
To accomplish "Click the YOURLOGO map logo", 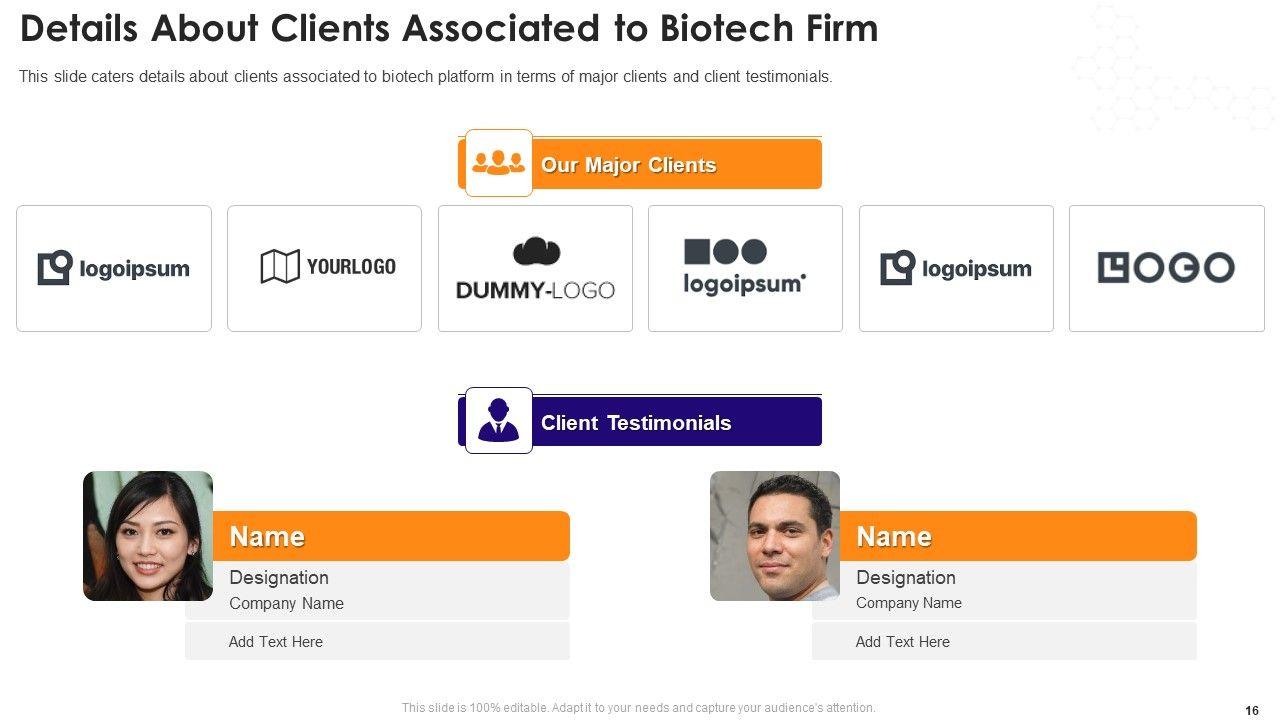I will (x=324, y=268).
